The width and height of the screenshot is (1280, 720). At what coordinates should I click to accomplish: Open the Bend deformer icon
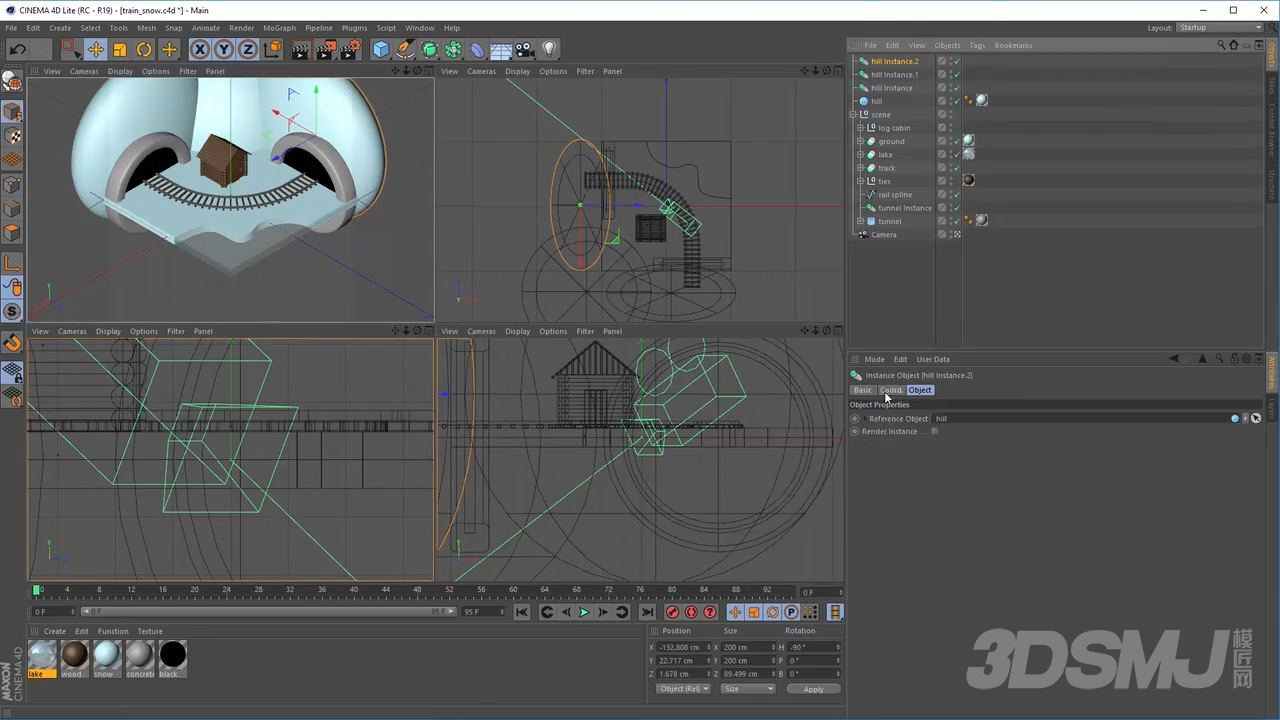click(x=477, y=49)
